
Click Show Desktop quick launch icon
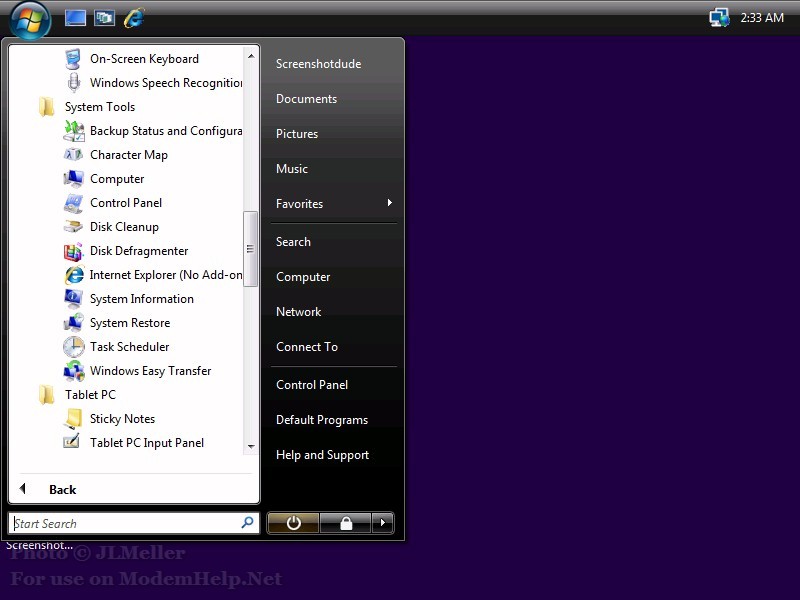pyautogui.click(x=76, y=18)
